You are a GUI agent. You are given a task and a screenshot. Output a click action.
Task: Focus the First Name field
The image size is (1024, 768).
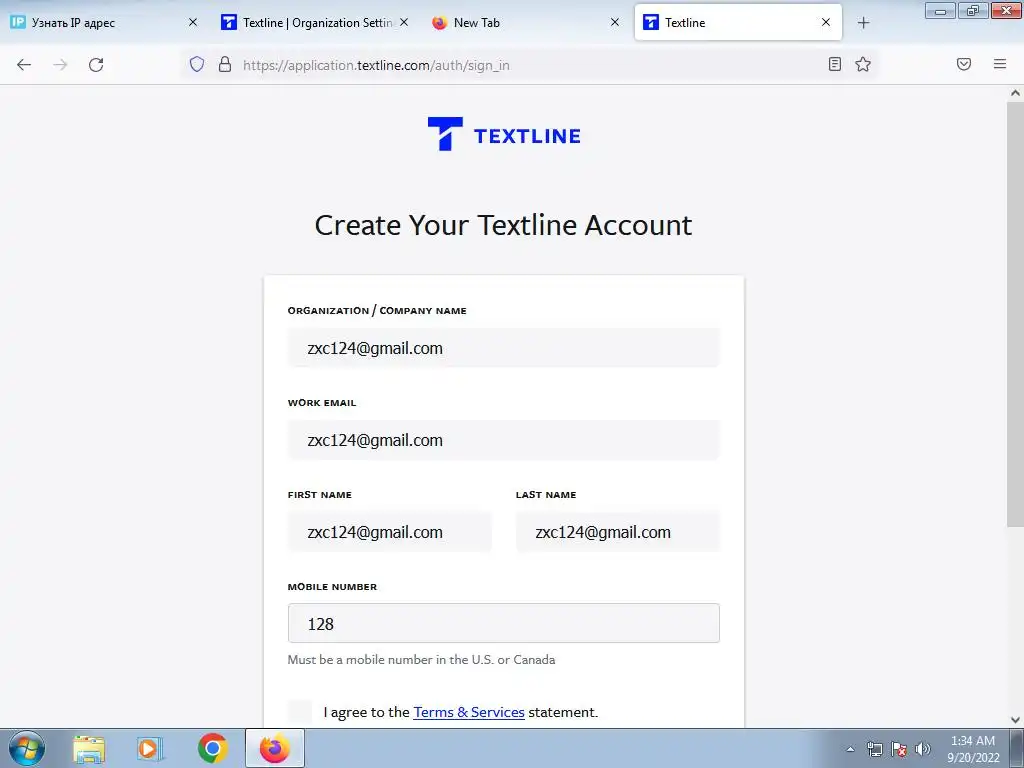[x=390, y=532]
